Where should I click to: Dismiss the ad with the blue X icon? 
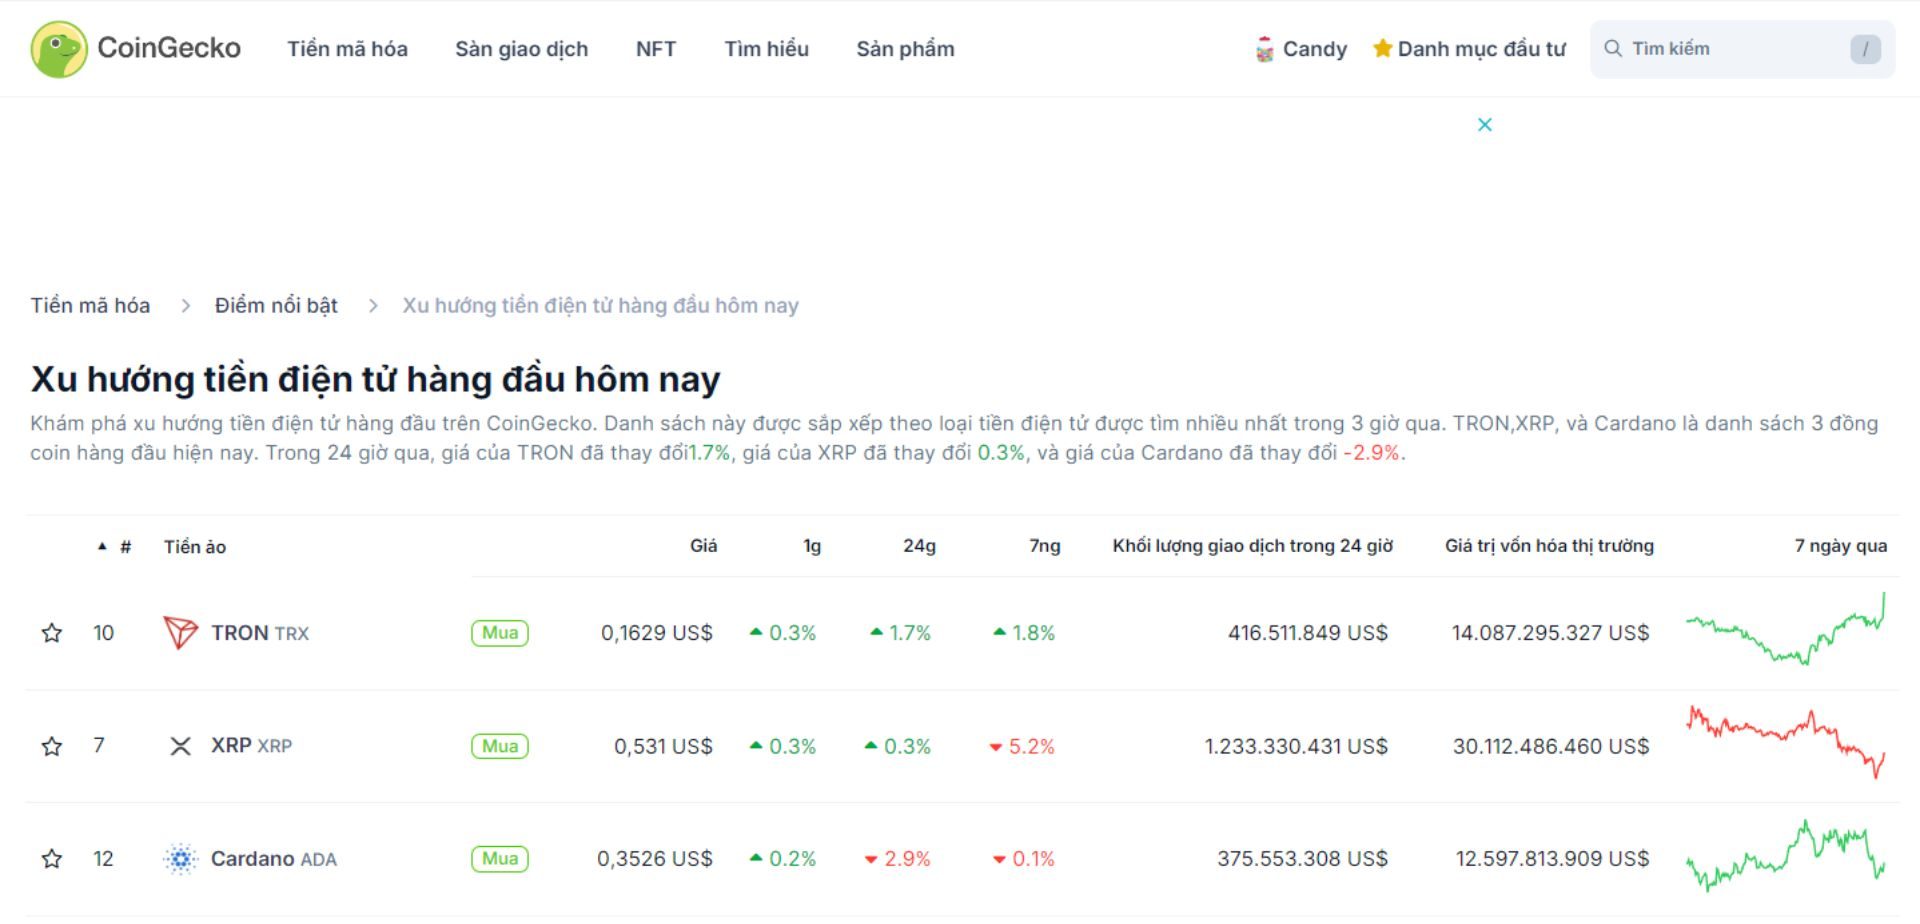pyautogui.click(x=1486, y=124)
